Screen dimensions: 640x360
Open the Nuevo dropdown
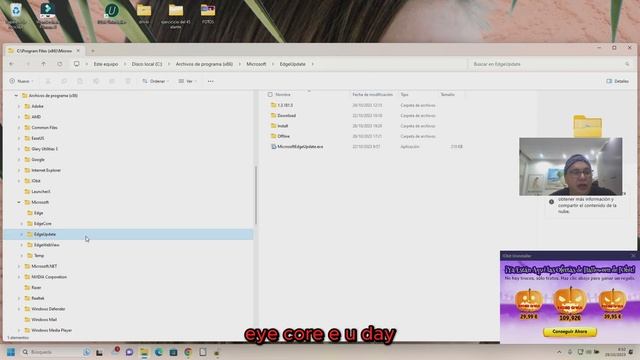(21, 81)
